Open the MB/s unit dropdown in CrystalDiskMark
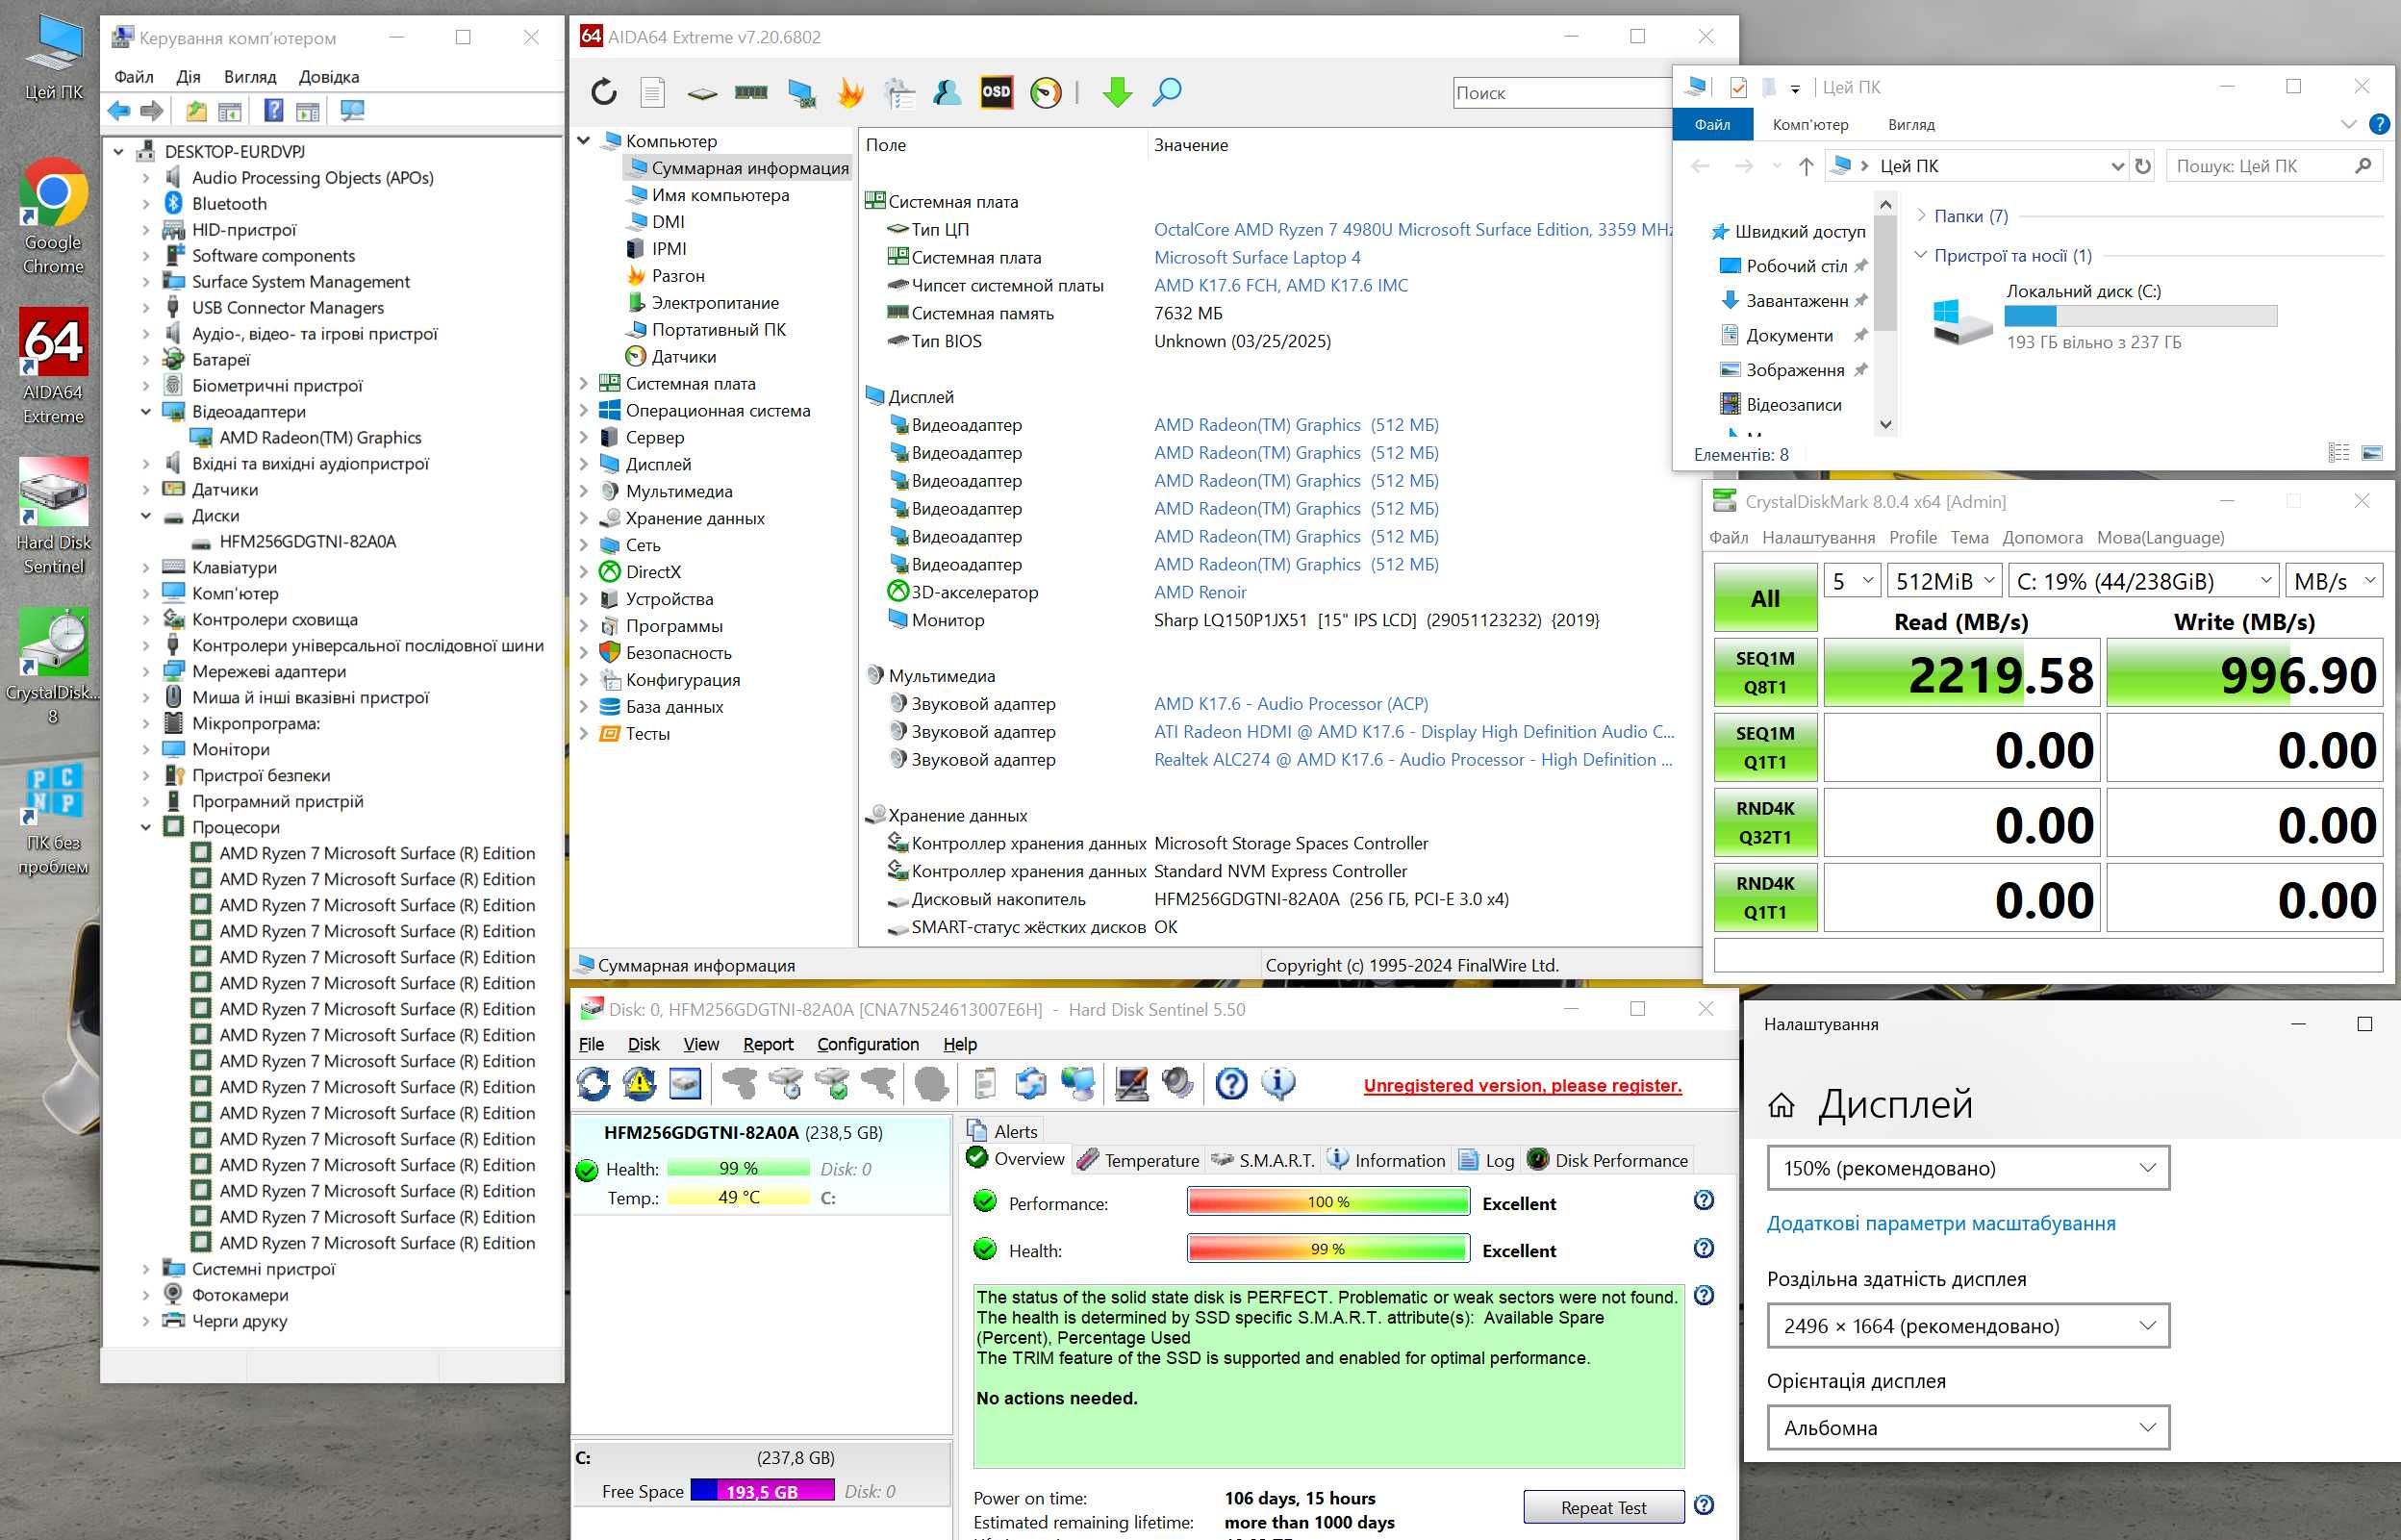The image size is (2401, 1540). (x=2334, y=581)
